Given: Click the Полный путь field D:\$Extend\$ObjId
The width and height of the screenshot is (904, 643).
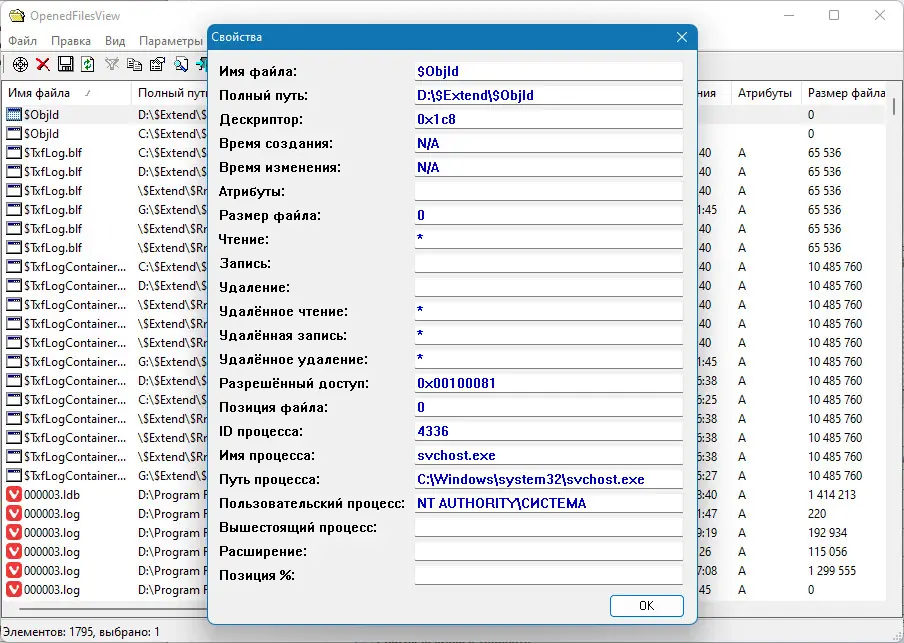Looking at the screenshot, I should click(x=548, y=95).
